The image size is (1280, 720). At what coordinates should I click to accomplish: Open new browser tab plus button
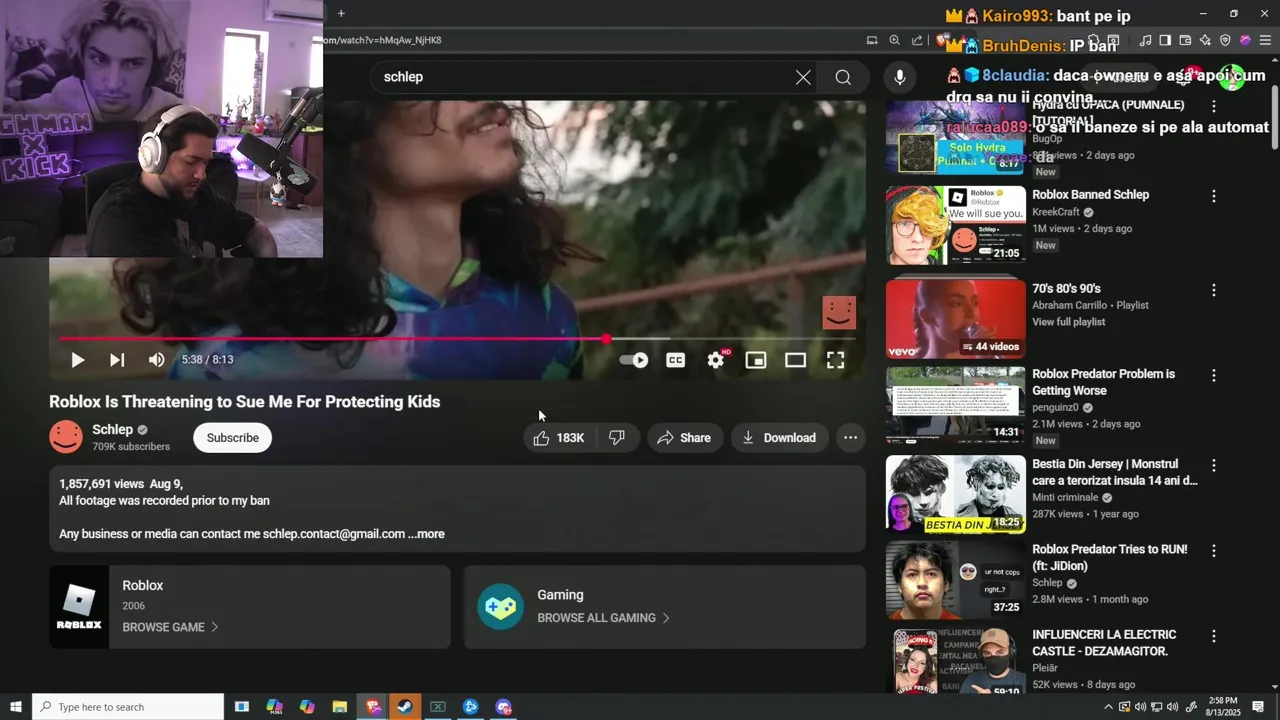pyautogui.click(x=341, y=14)
